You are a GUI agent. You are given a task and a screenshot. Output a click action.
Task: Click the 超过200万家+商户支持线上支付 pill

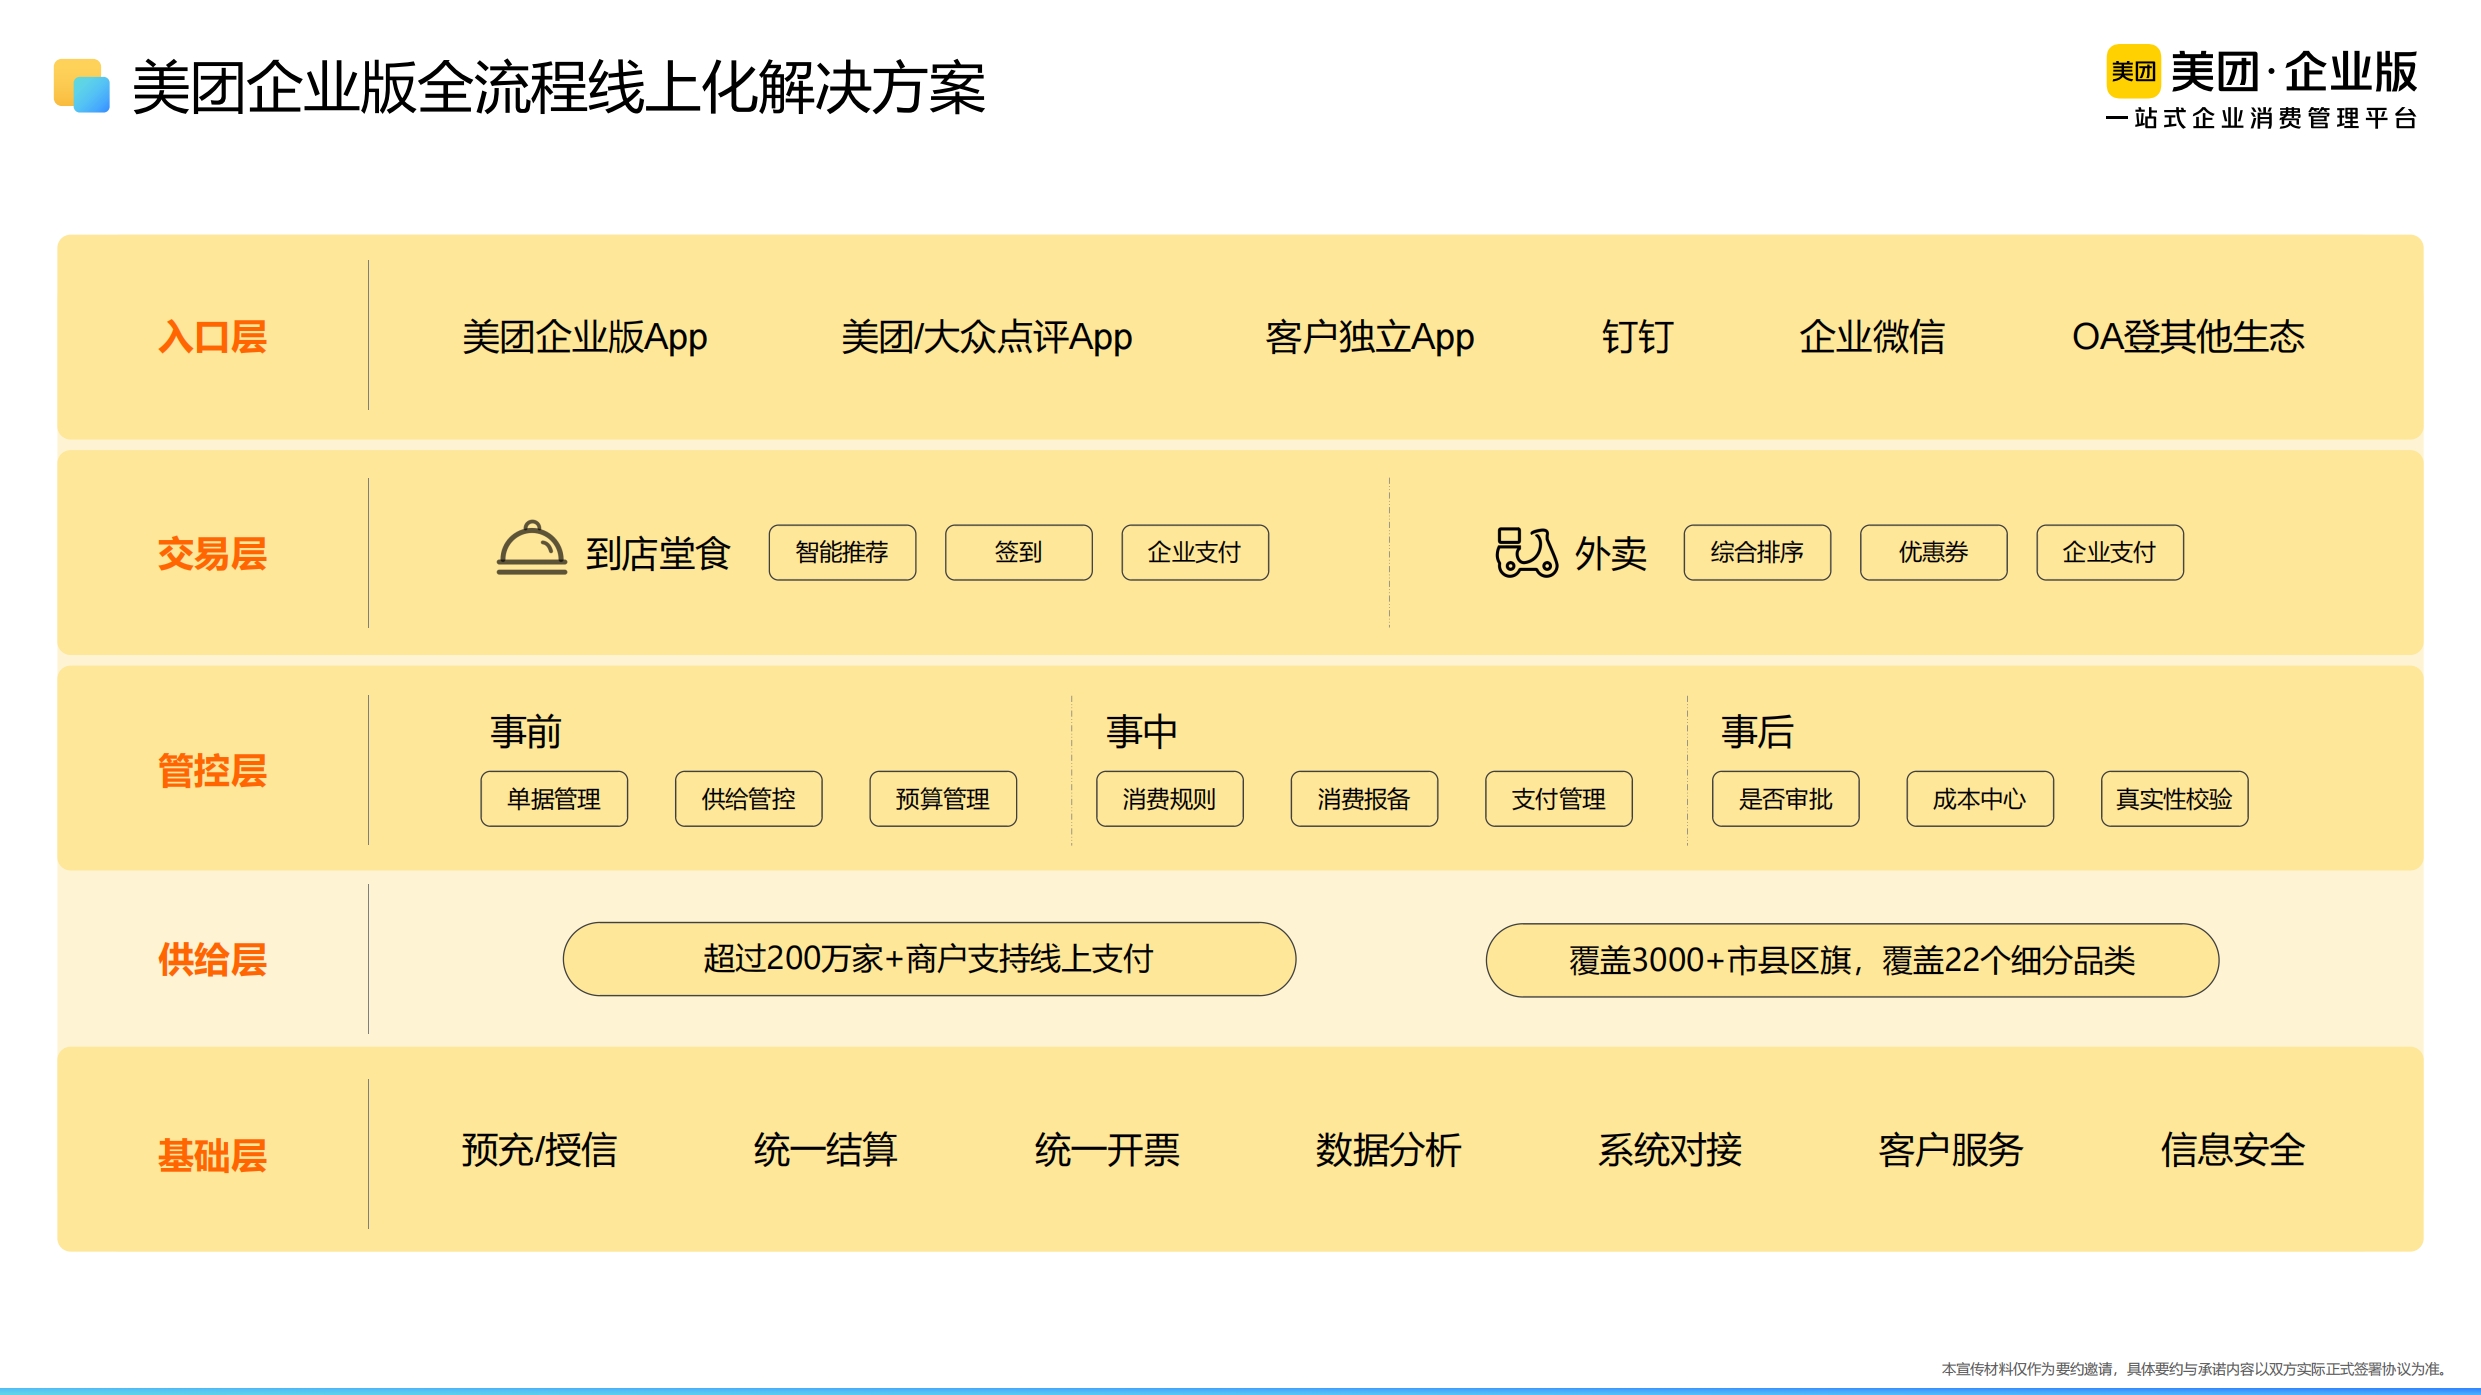point(929,959)
